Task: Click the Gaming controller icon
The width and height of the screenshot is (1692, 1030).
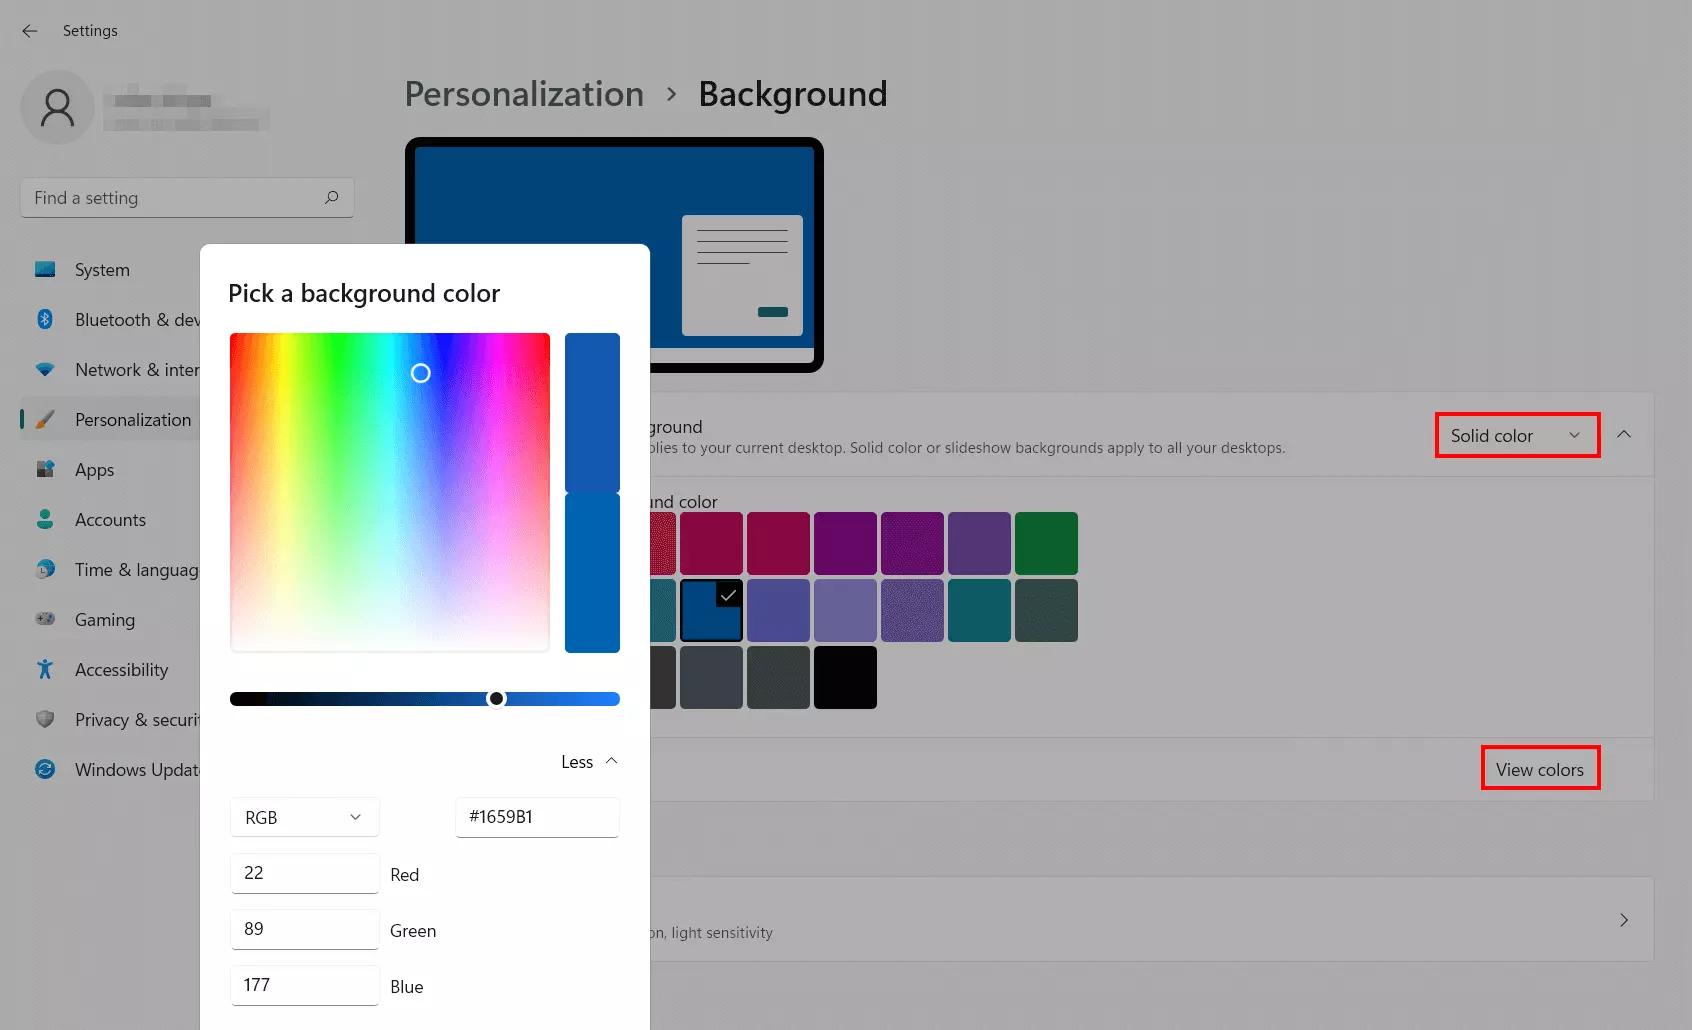Action: coord(45,619)
